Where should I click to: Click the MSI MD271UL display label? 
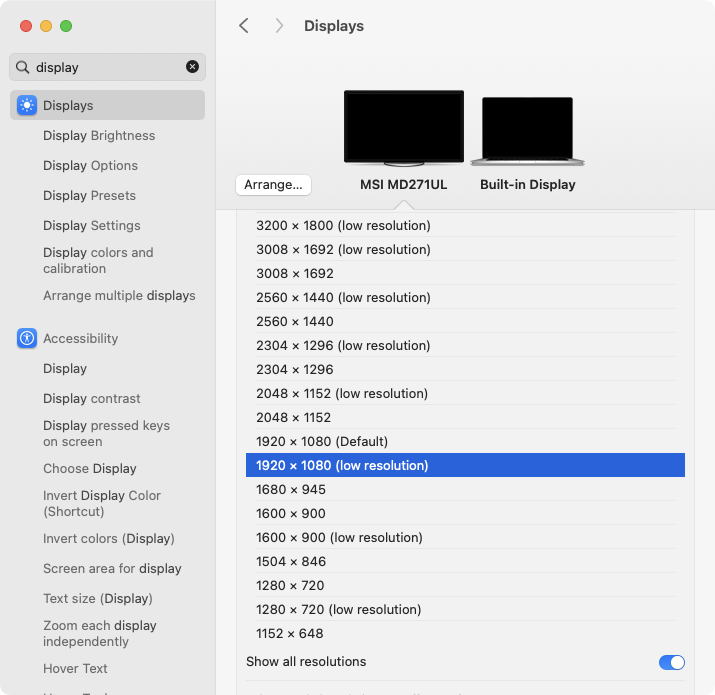pyautogui.click(x=404, y=185)
